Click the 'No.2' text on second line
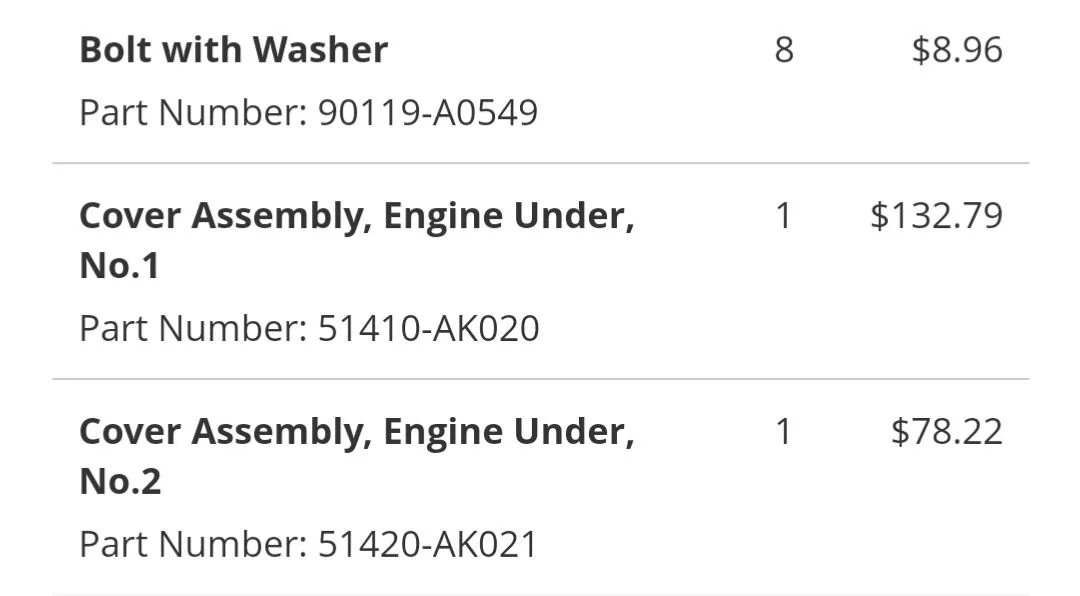 click(x=121, y=481)
